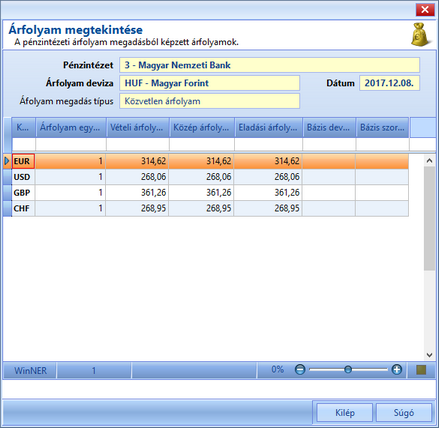Click the money bag icon
Image resolution: width=439 pixels, height=428 pixels.
(421, 34)
